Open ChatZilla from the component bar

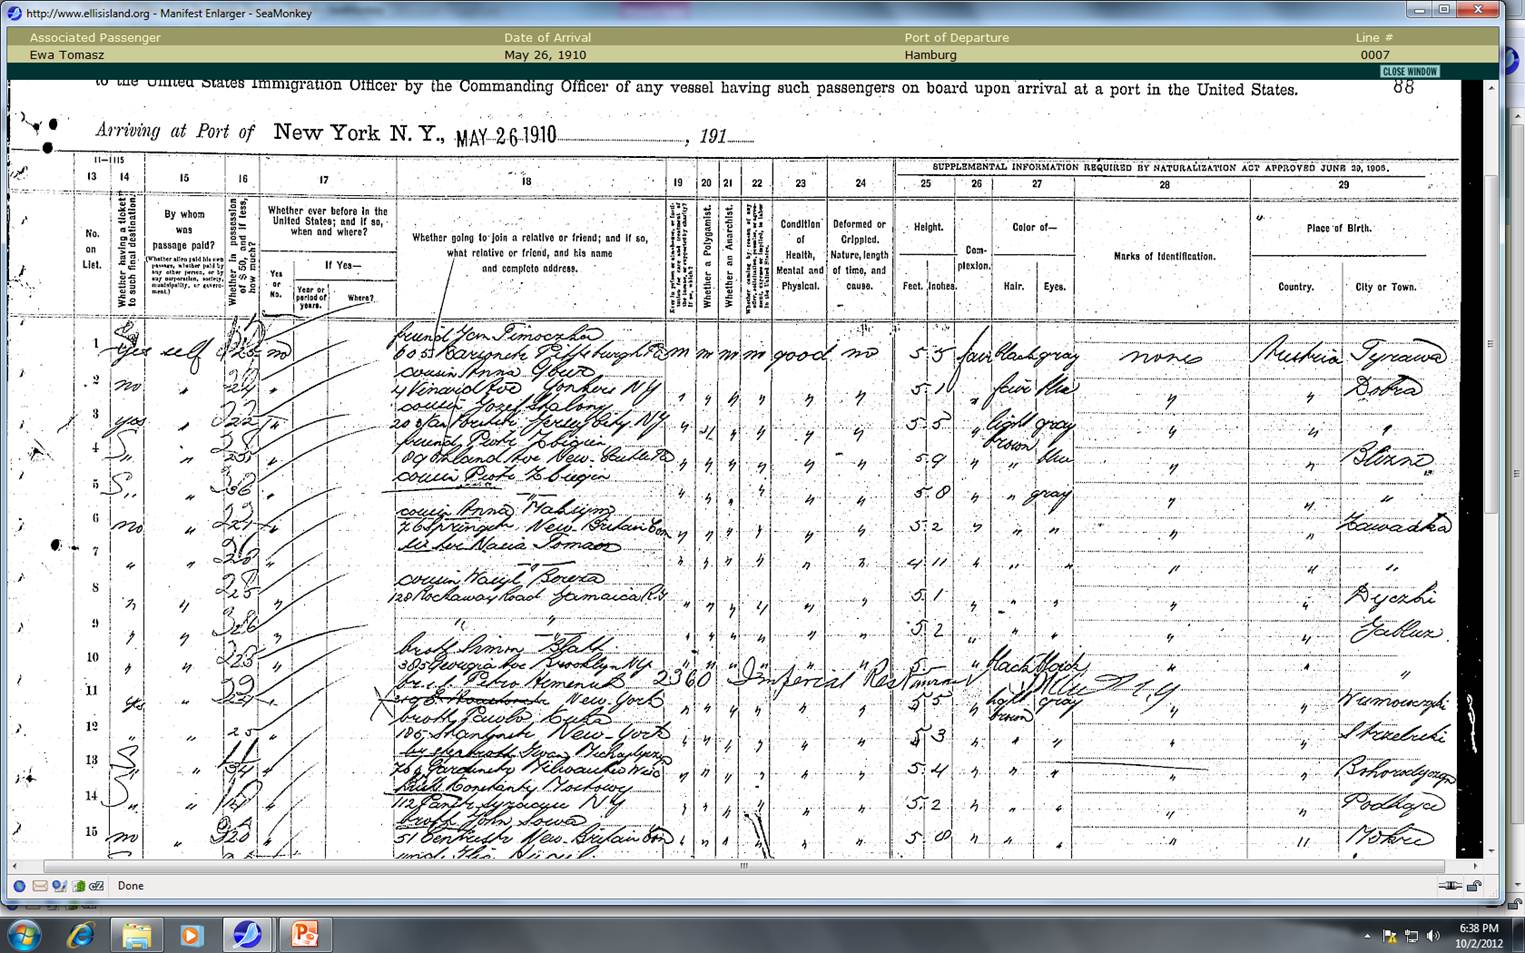(97, 886)
